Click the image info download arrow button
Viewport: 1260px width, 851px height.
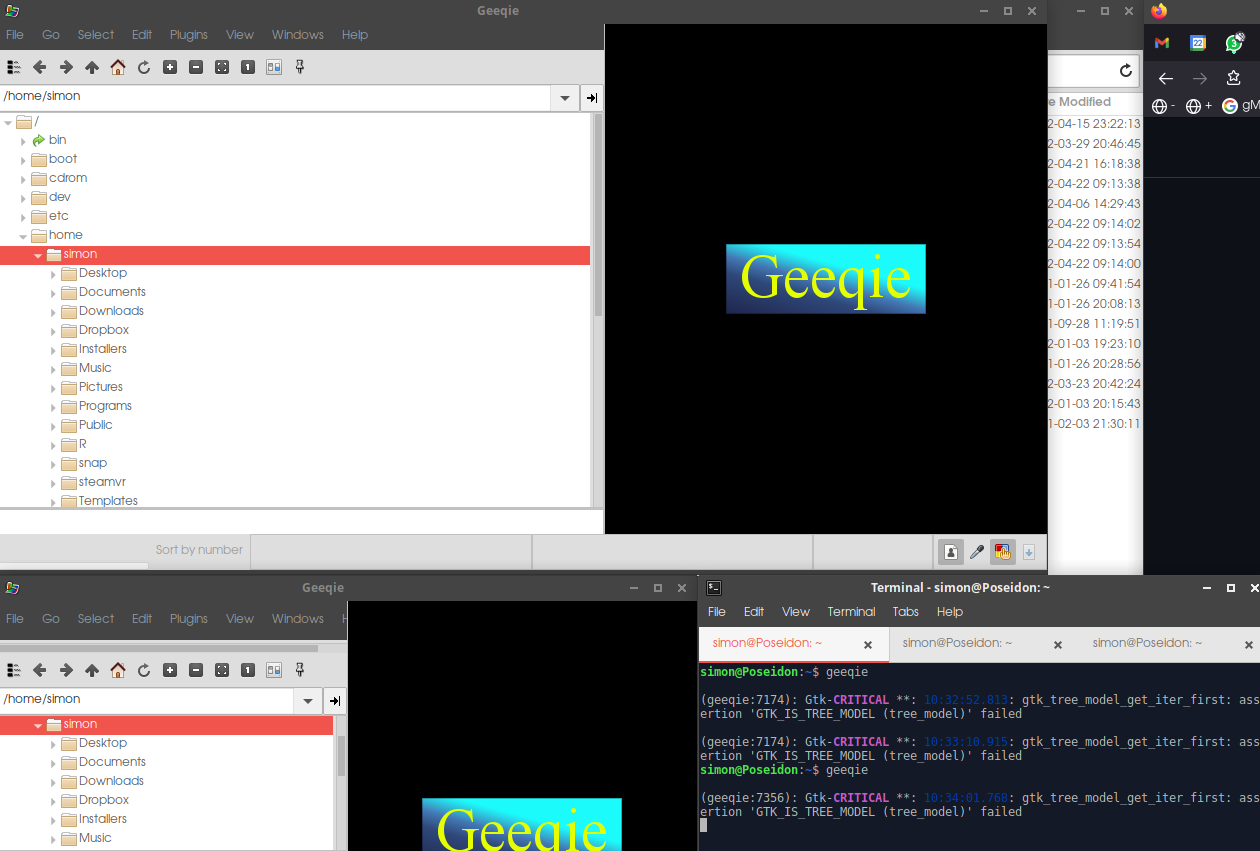click(x=1028, y=551)
